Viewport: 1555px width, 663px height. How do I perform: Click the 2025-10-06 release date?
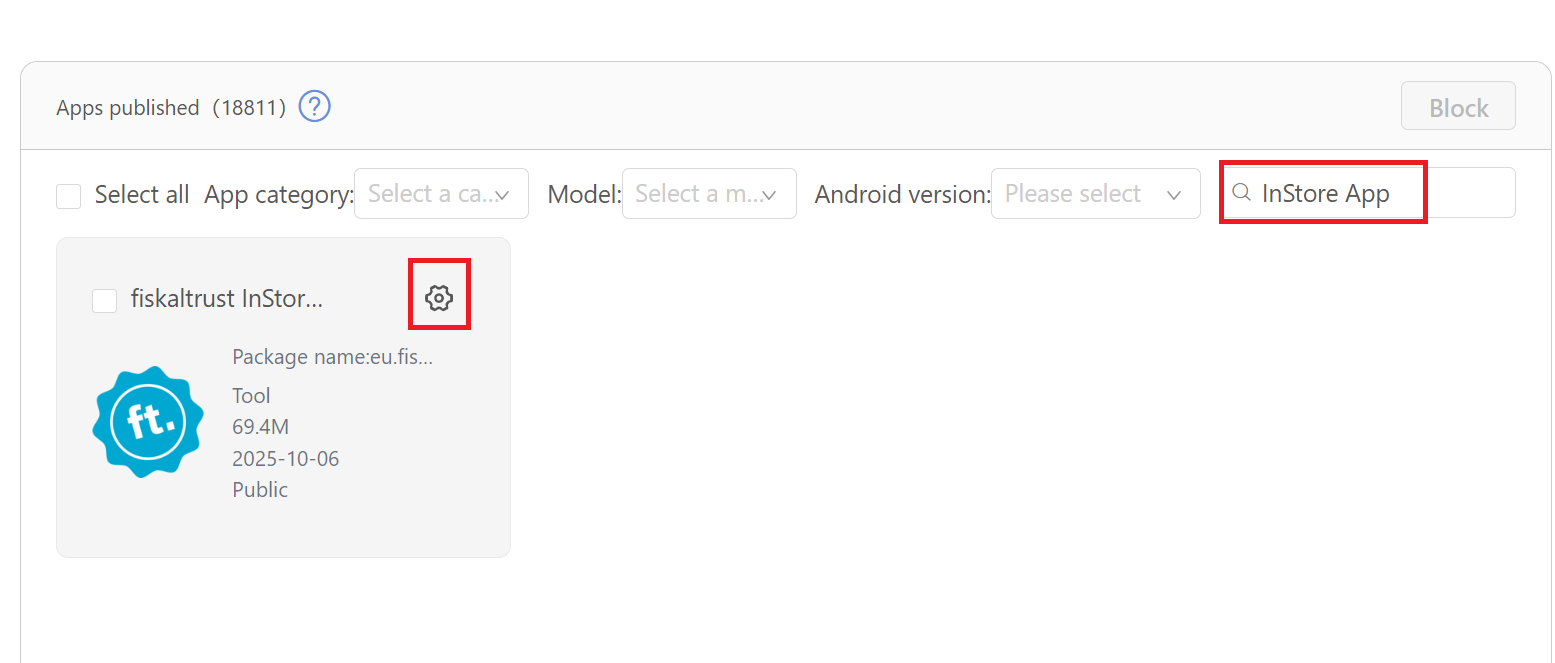(285, 459)
